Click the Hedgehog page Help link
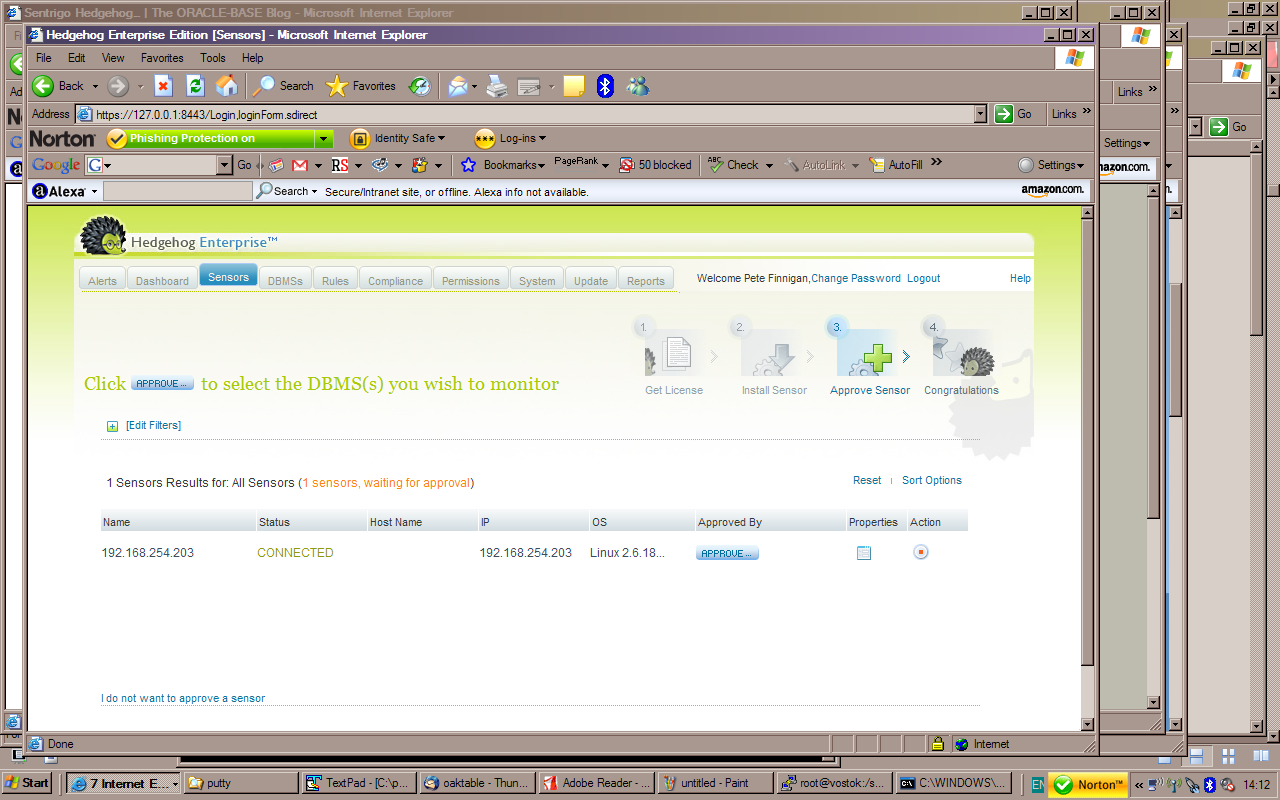Viewport: 1280px width, 800px height. [1020, 278]
